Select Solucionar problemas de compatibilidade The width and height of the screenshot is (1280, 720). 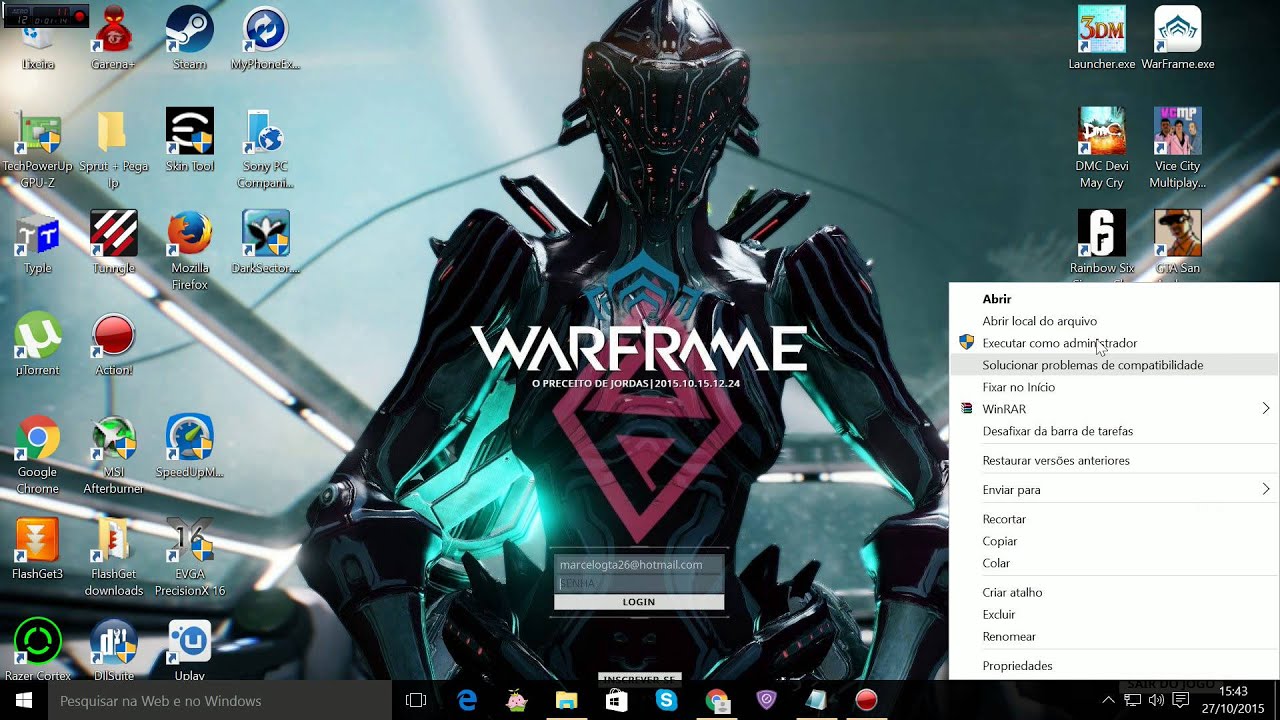[1114, 365]
